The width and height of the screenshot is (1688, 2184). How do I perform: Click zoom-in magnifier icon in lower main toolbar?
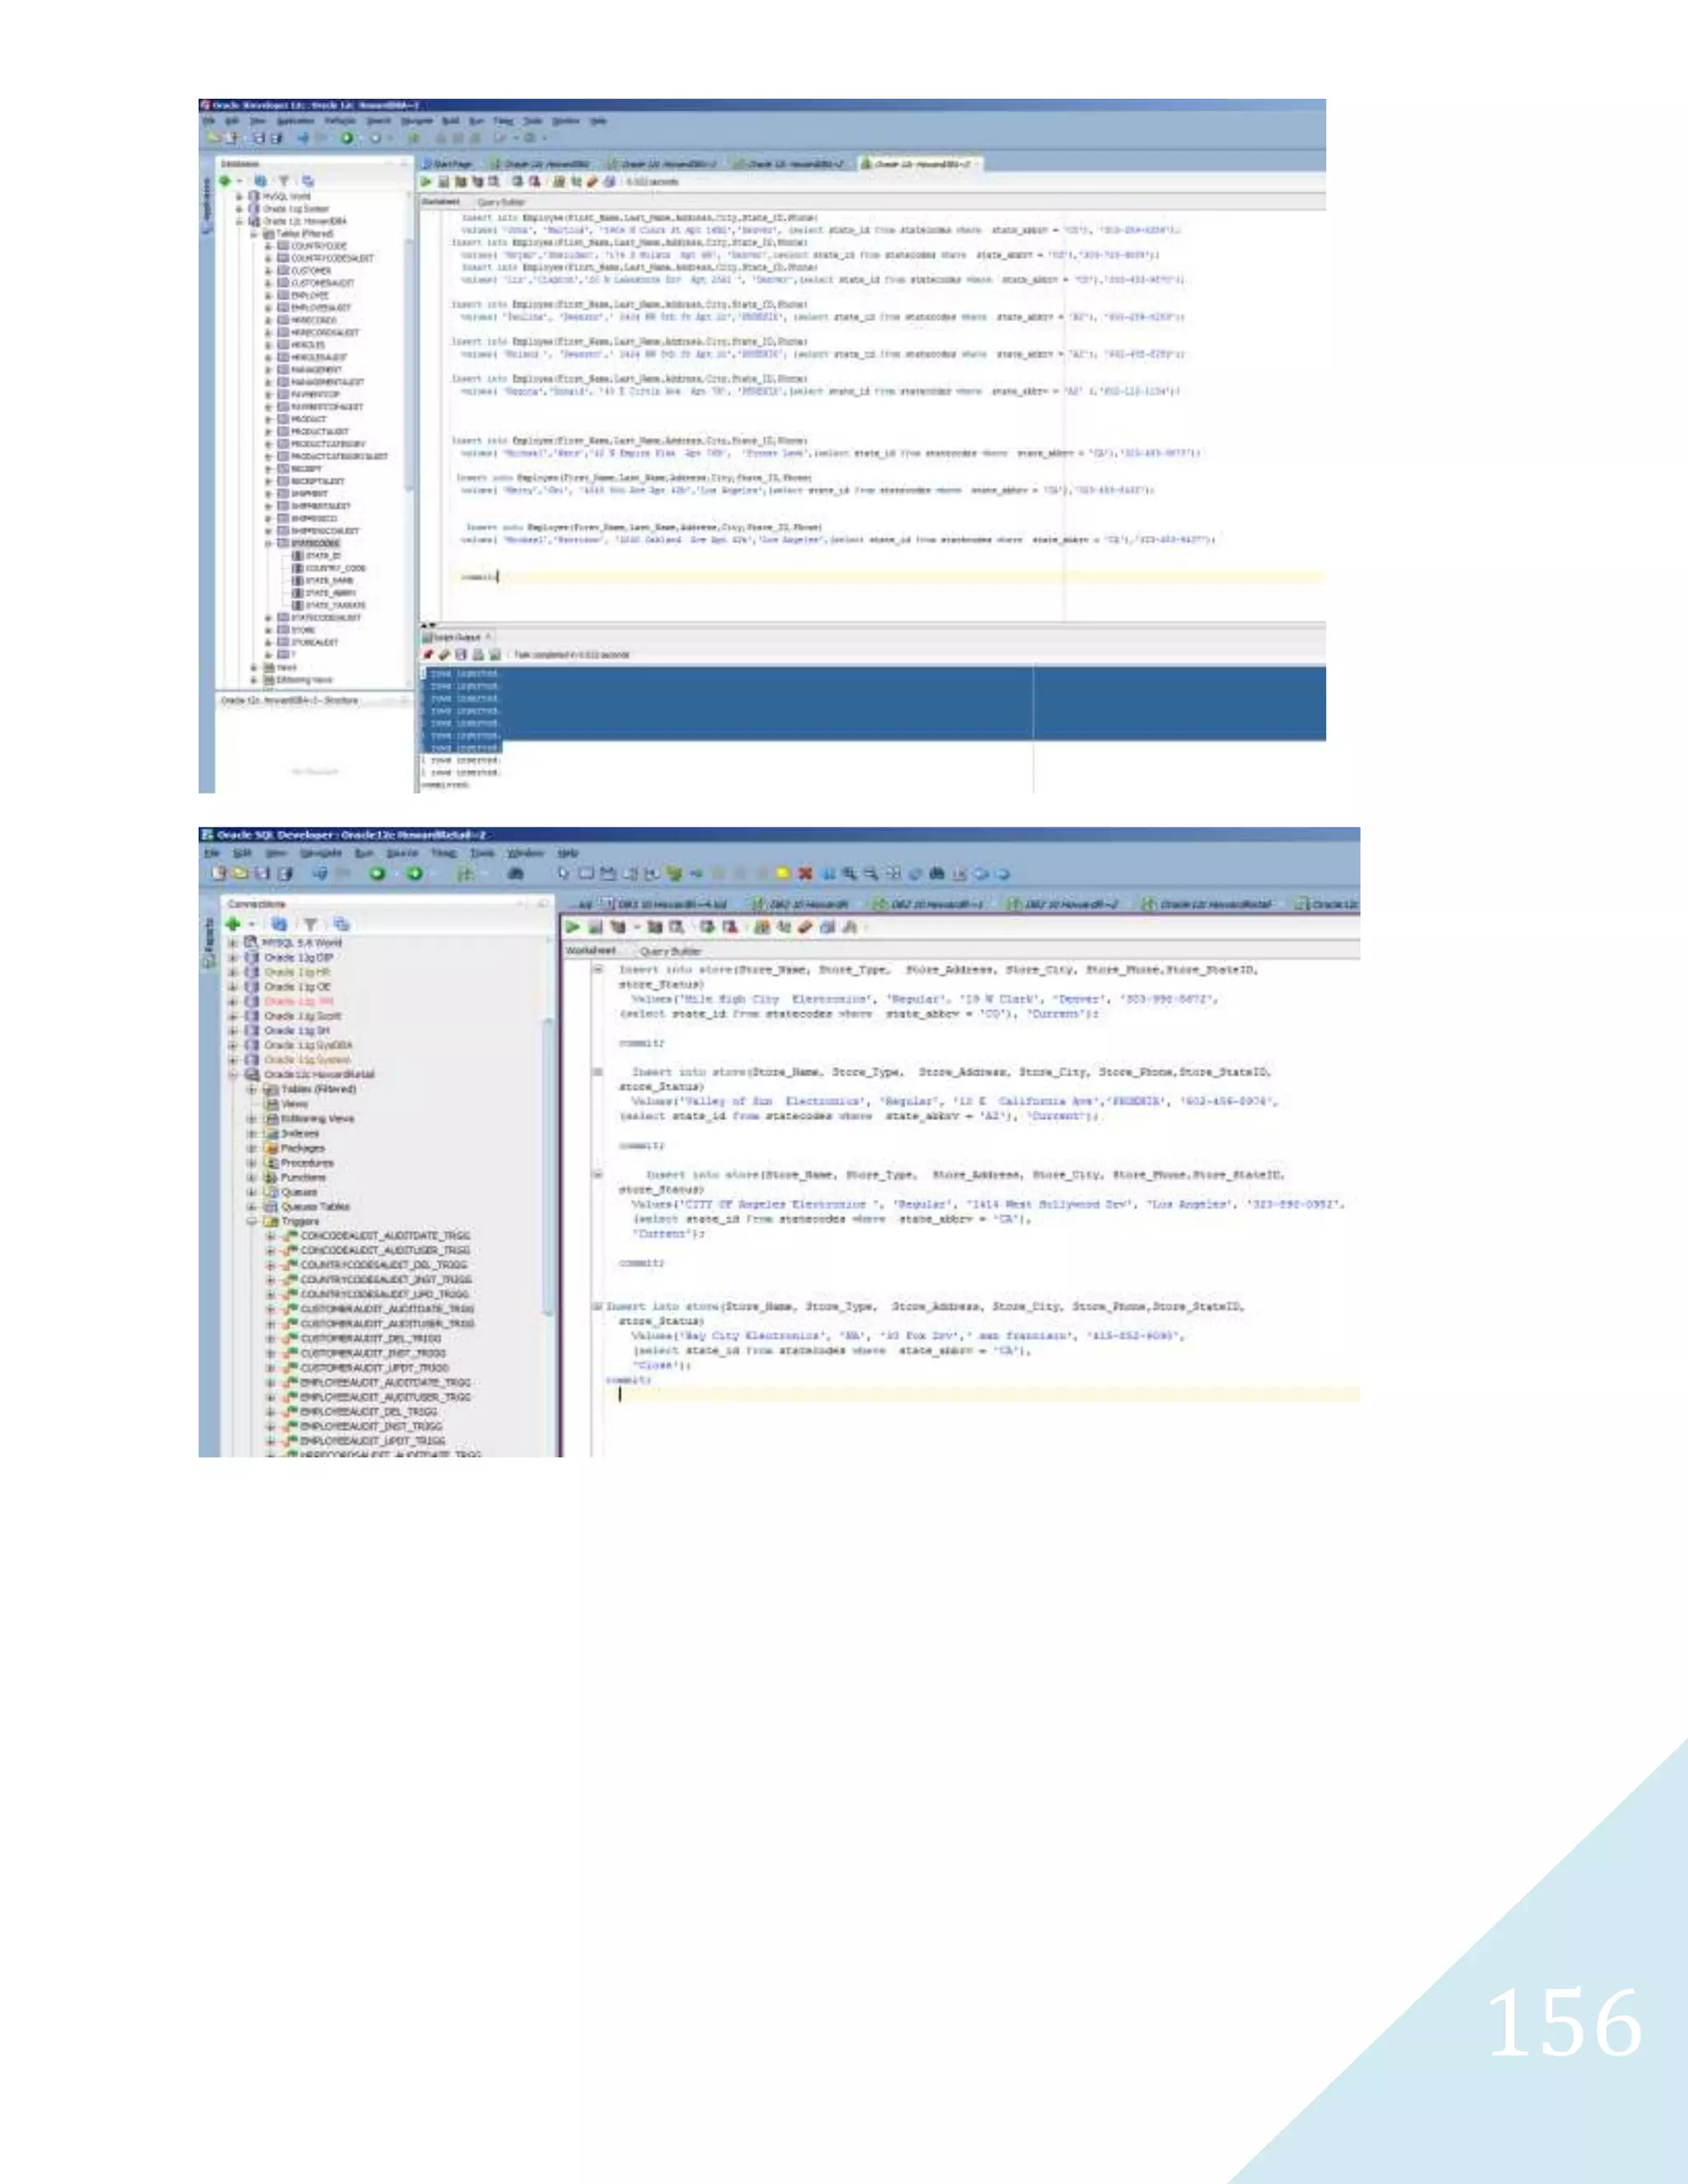850,873
